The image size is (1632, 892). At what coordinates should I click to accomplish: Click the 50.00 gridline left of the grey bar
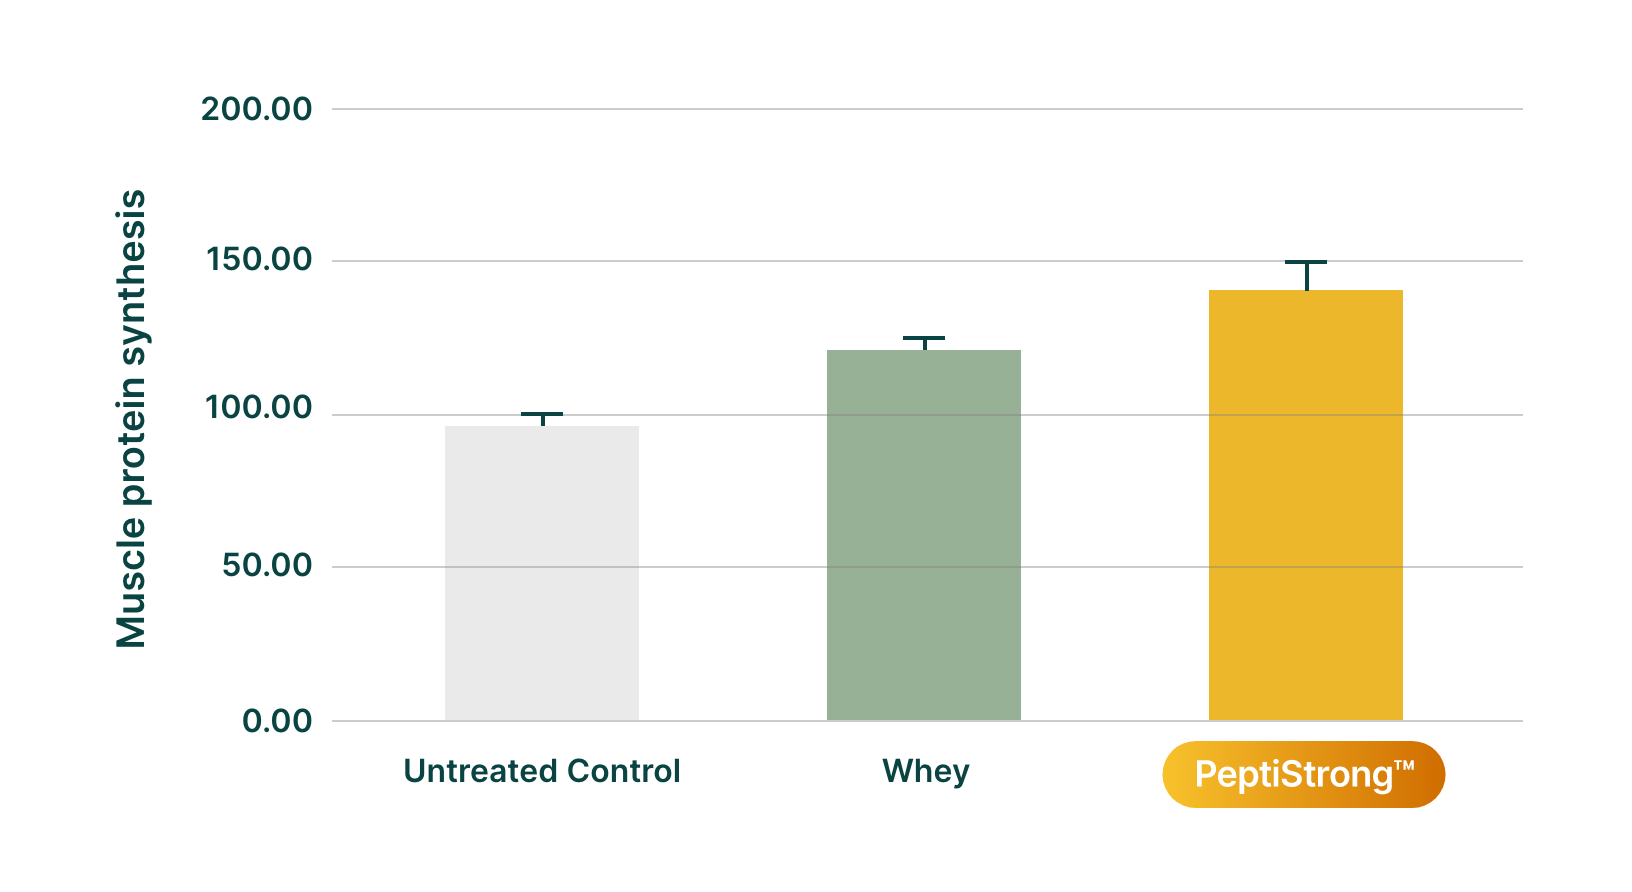pos(388,567)
